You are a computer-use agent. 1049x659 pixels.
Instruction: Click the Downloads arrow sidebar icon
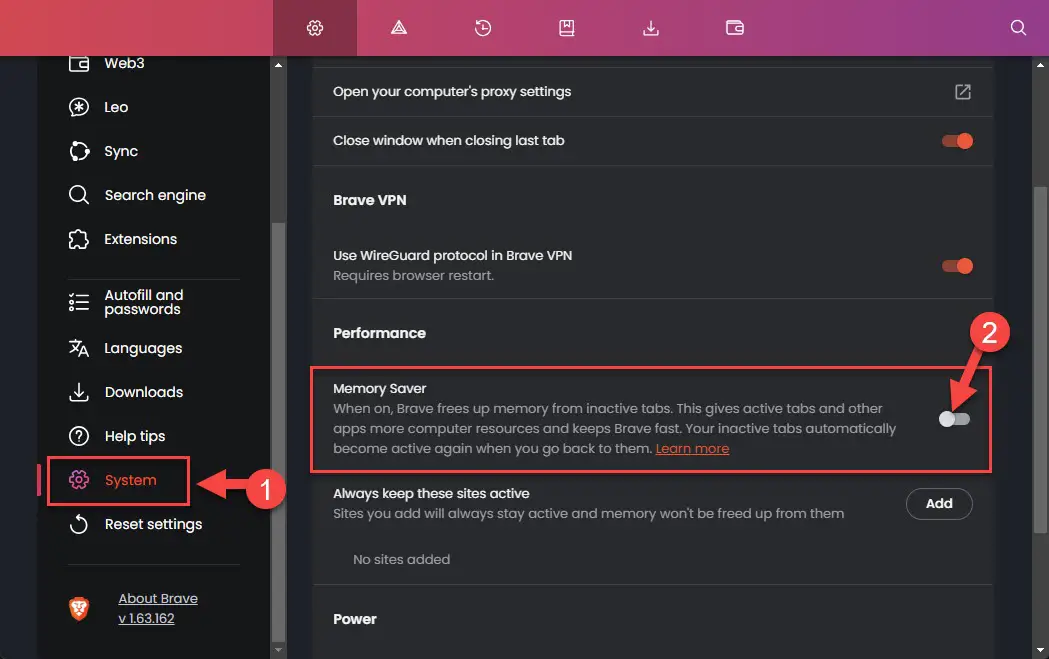(79, 392)
